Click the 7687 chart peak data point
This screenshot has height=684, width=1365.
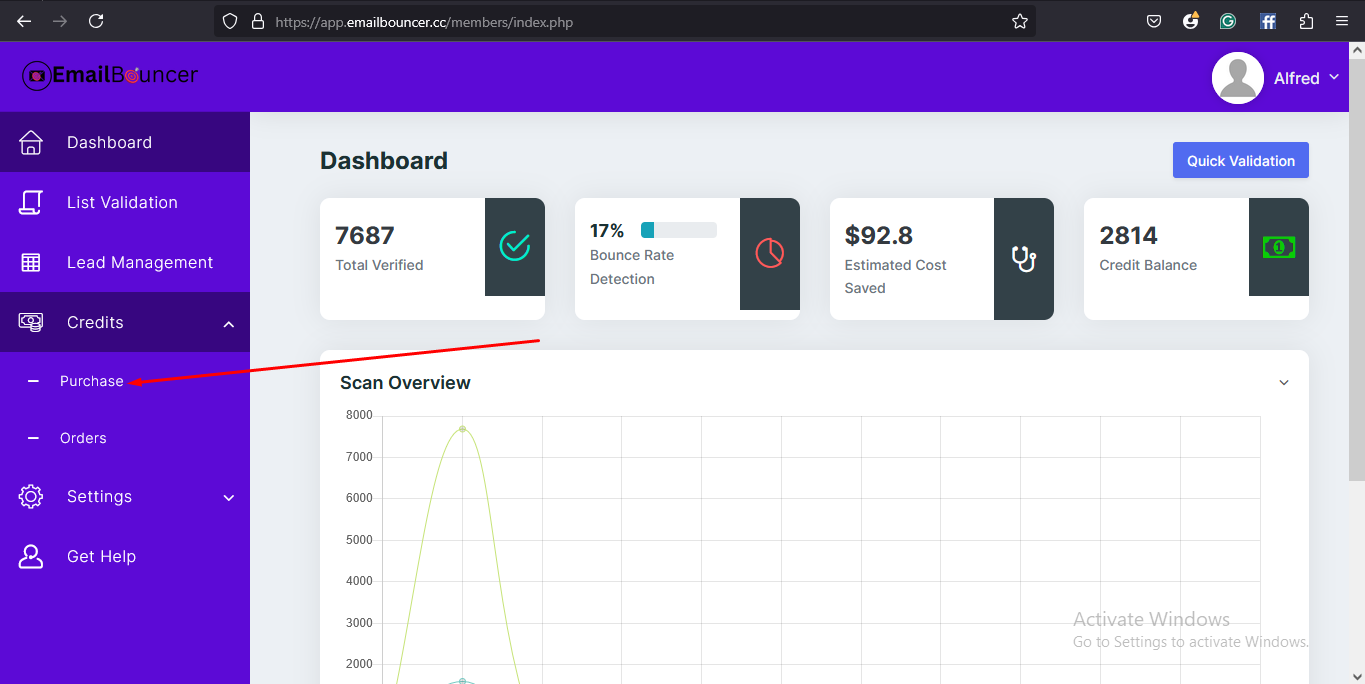point(462,429)
